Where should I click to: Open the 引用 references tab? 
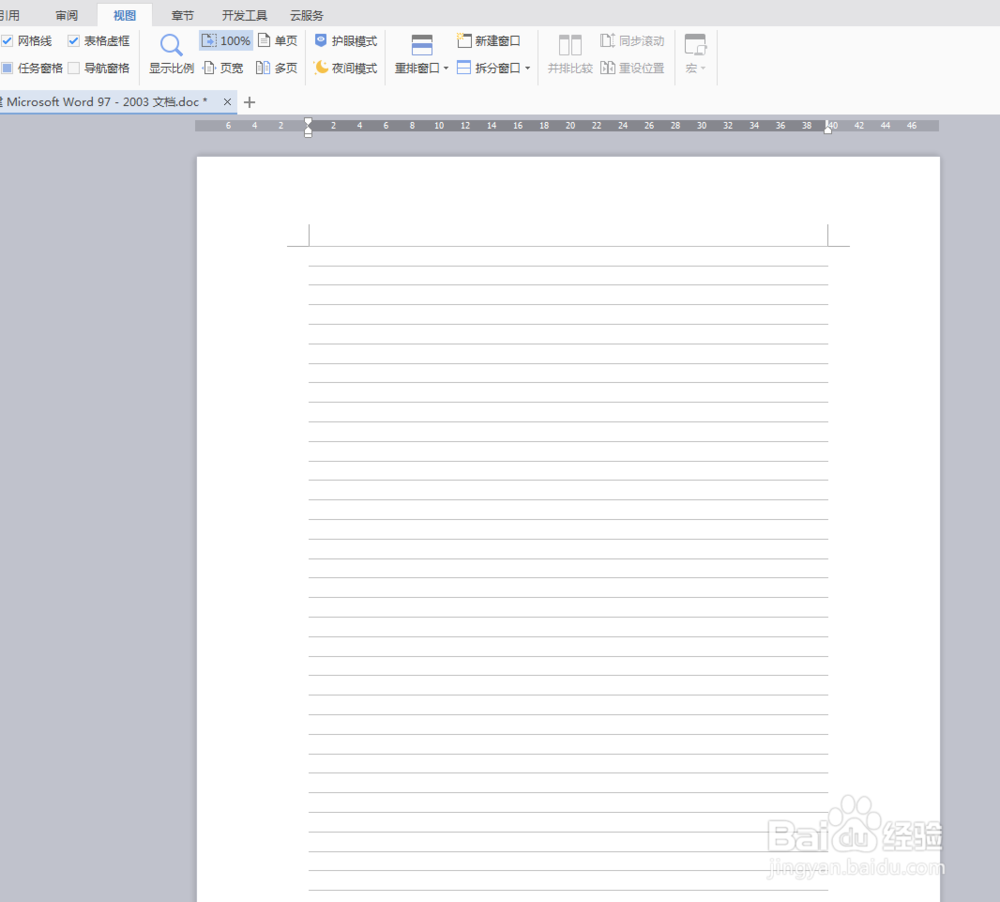click(10, 15)
